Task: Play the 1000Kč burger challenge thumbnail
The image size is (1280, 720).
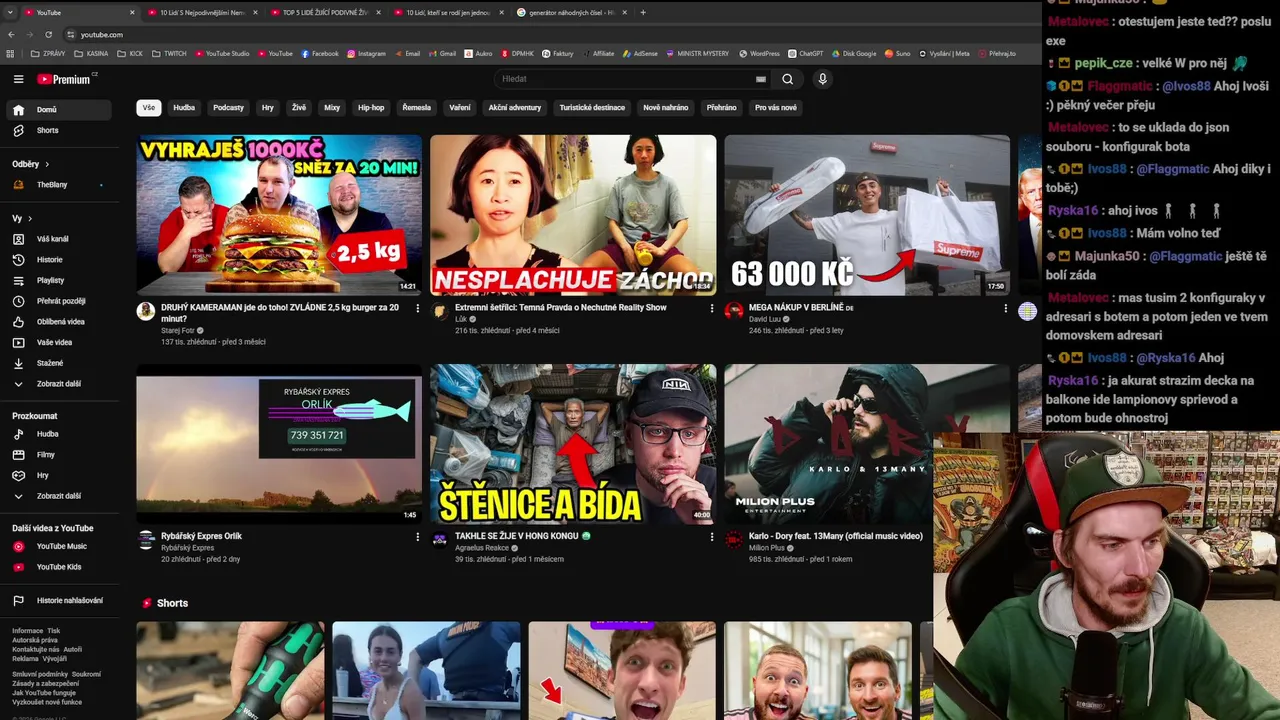Action: click(279, 215)
